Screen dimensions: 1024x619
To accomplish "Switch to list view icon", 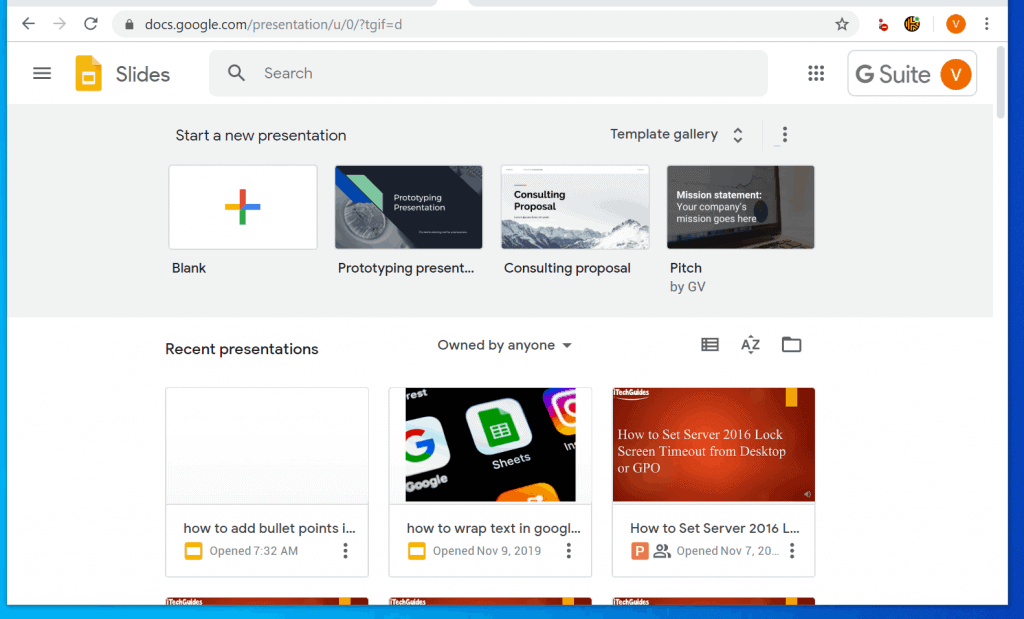I will coord(710,345).
